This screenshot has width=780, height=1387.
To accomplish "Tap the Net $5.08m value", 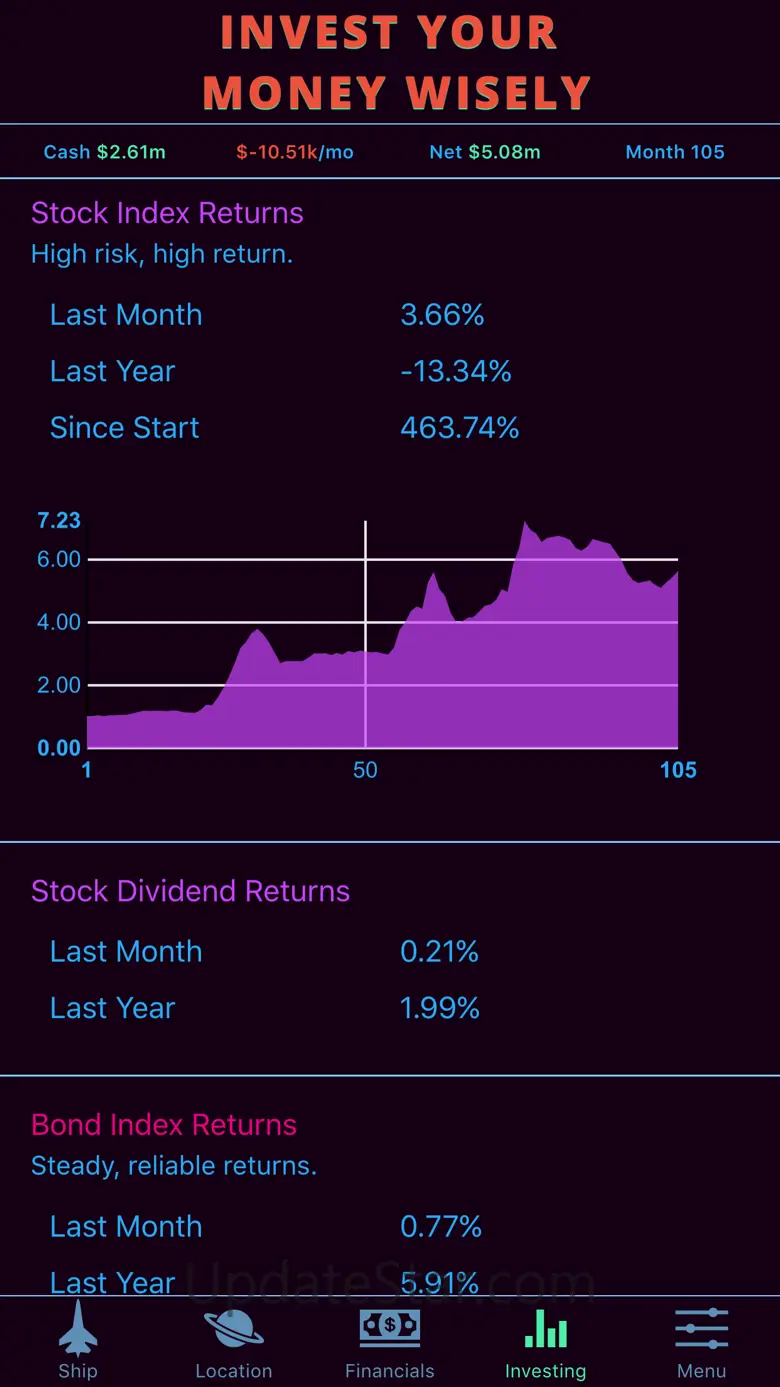I will click(x=485, y=152).
